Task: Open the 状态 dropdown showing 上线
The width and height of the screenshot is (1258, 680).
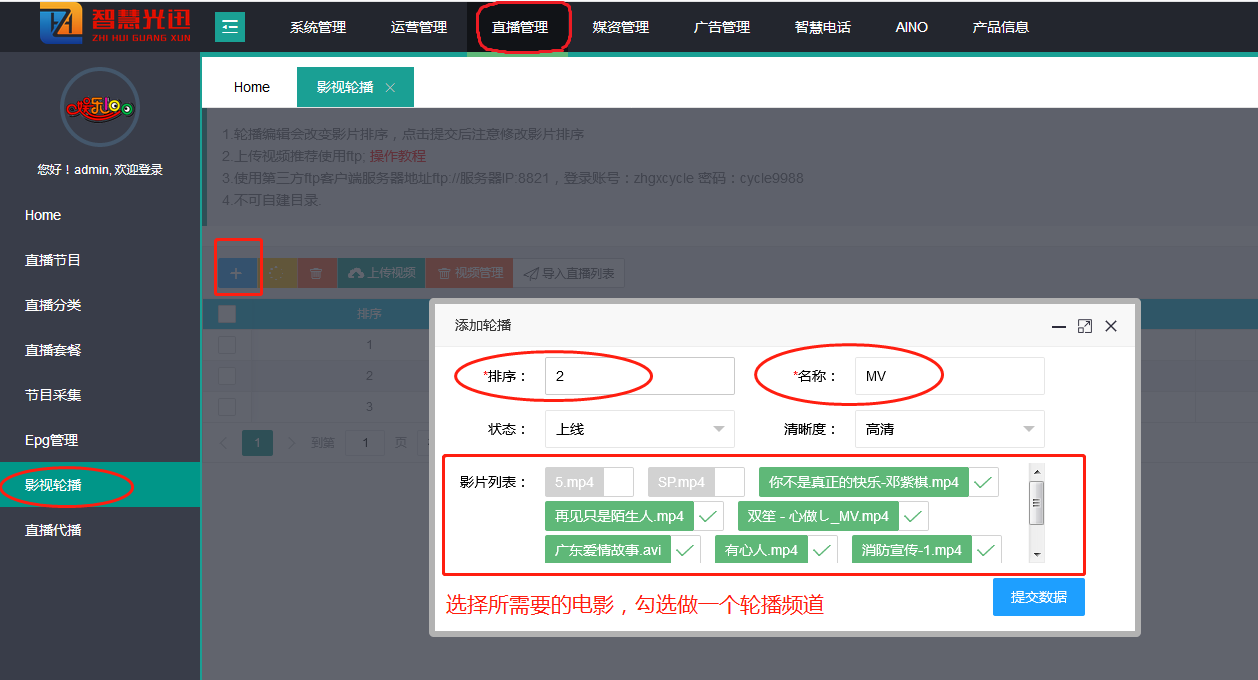Action: pos(639,429)
